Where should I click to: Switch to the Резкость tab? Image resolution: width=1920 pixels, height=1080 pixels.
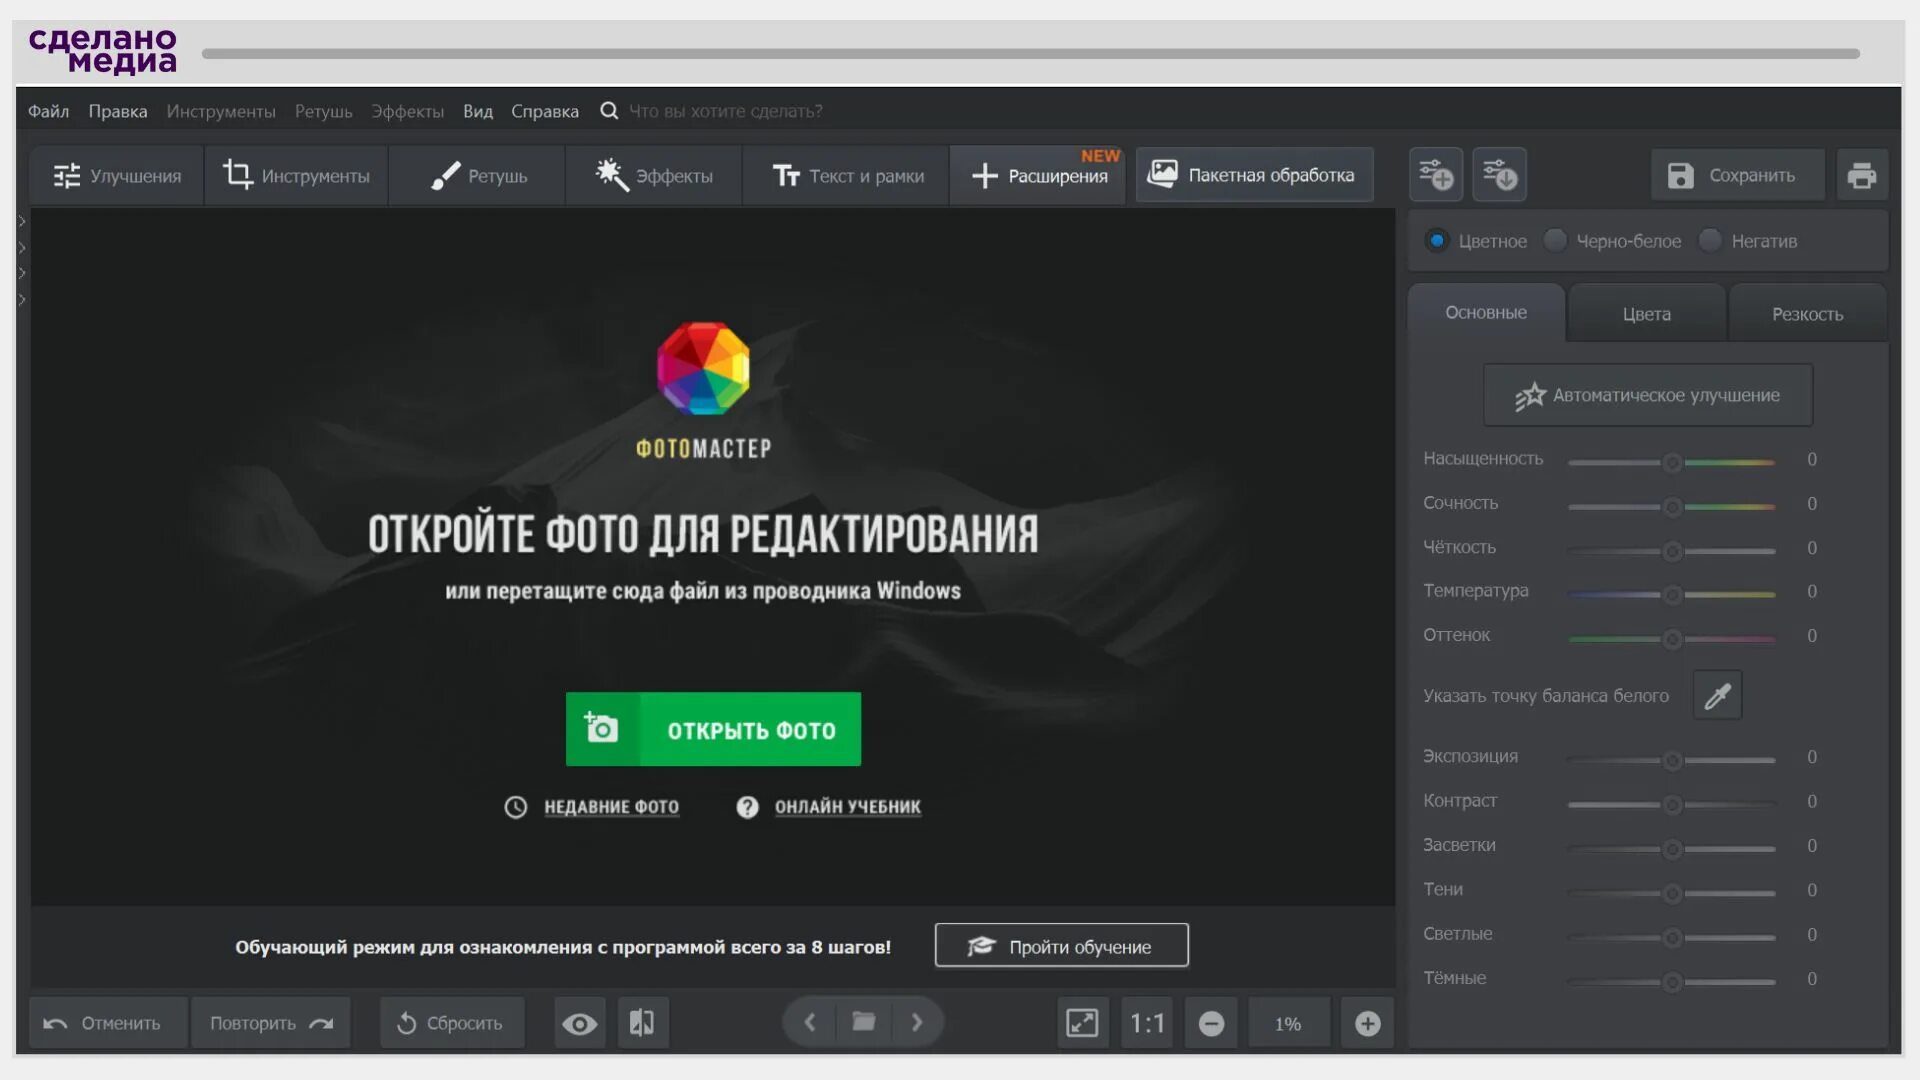(1807, 314)
